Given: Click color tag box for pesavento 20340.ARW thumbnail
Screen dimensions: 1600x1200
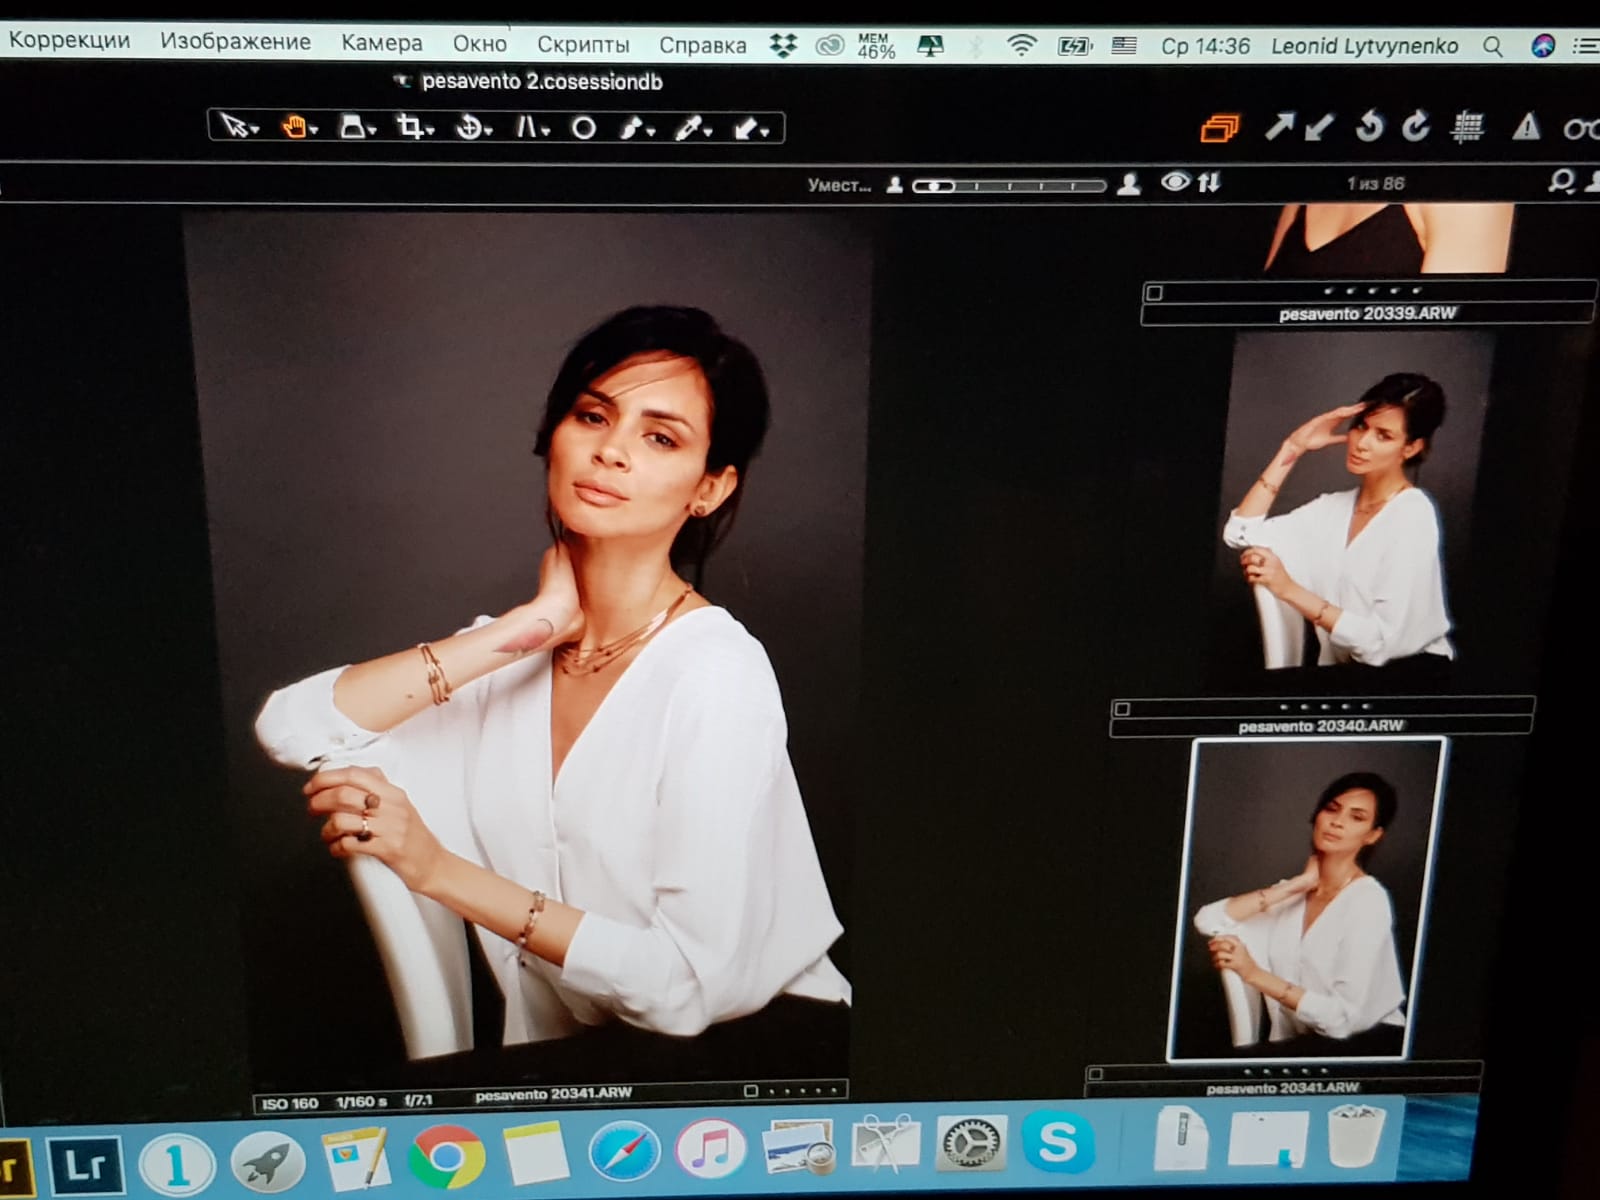Looking at the screenshot, I should click(x=1122, y=709).
